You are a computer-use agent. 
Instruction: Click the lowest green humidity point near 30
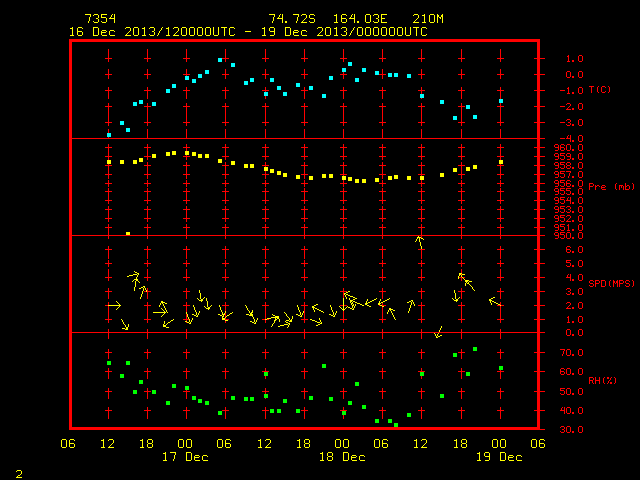pos(396,425)
